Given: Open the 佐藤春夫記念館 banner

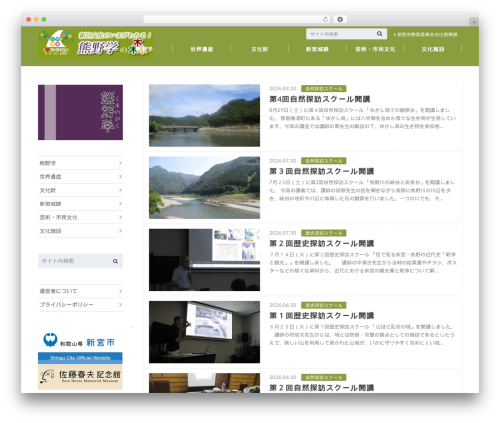Looking at the screenshot, I should click(x=80, y=377).
